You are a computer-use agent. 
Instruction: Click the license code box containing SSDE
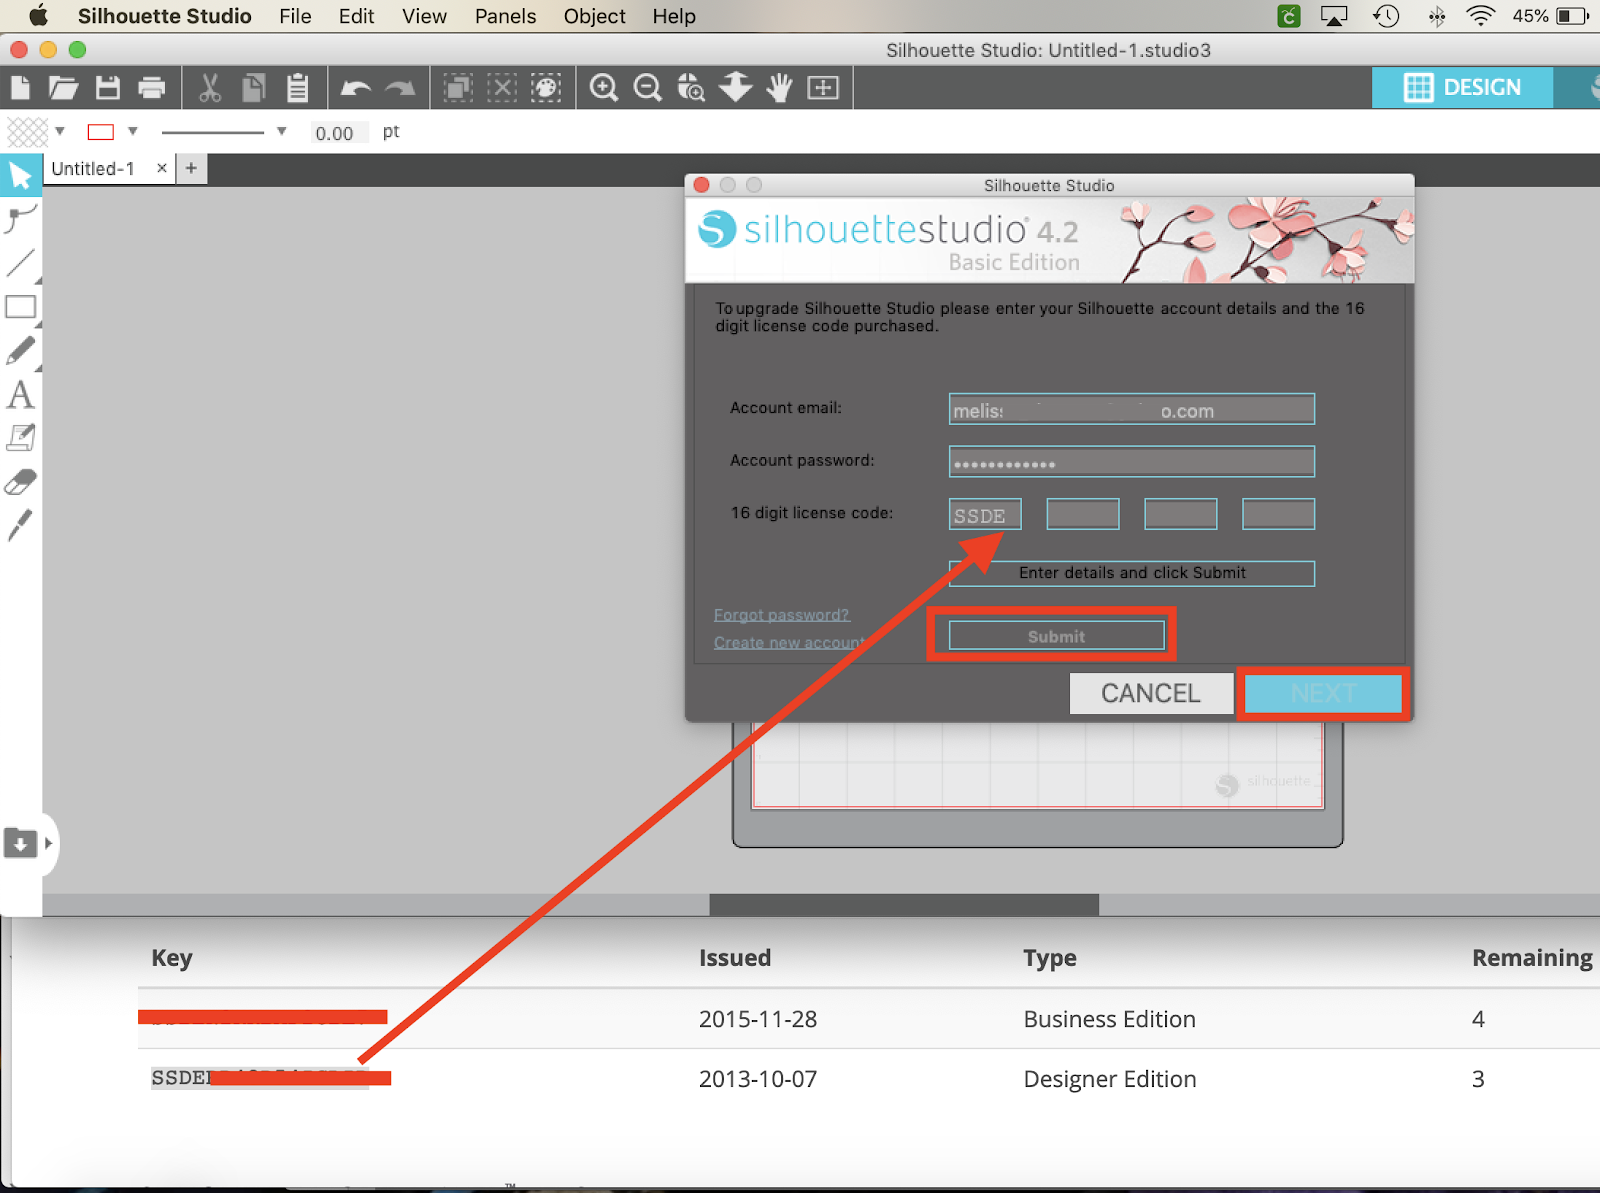point(985,515)
